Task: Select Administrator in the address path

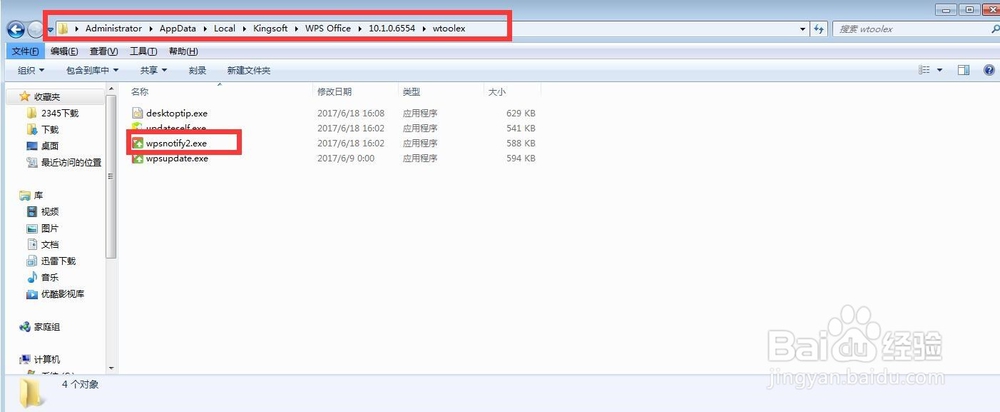Action: [x=114, y=29]
